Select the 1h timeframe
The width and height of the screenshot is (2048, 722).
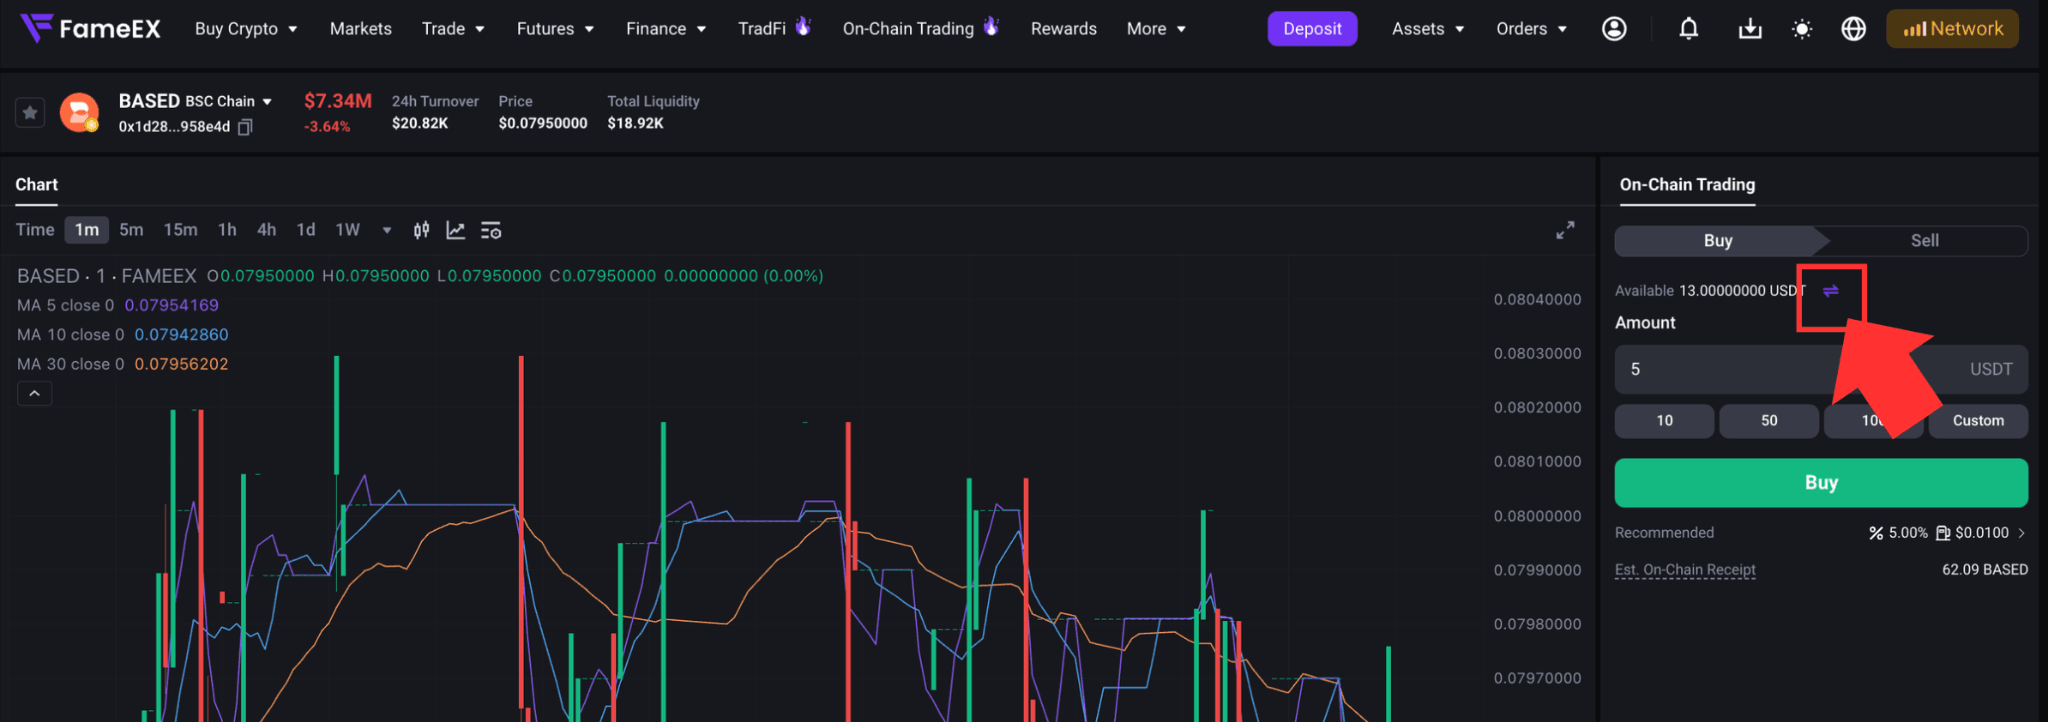227,230
